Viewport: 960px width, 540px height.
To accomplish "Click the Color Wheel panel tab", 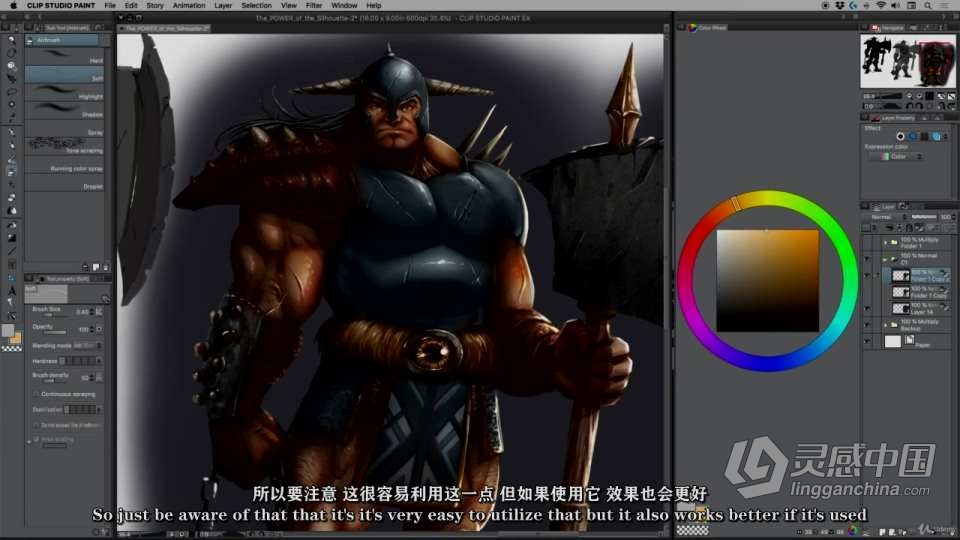I will pos(707,28).
